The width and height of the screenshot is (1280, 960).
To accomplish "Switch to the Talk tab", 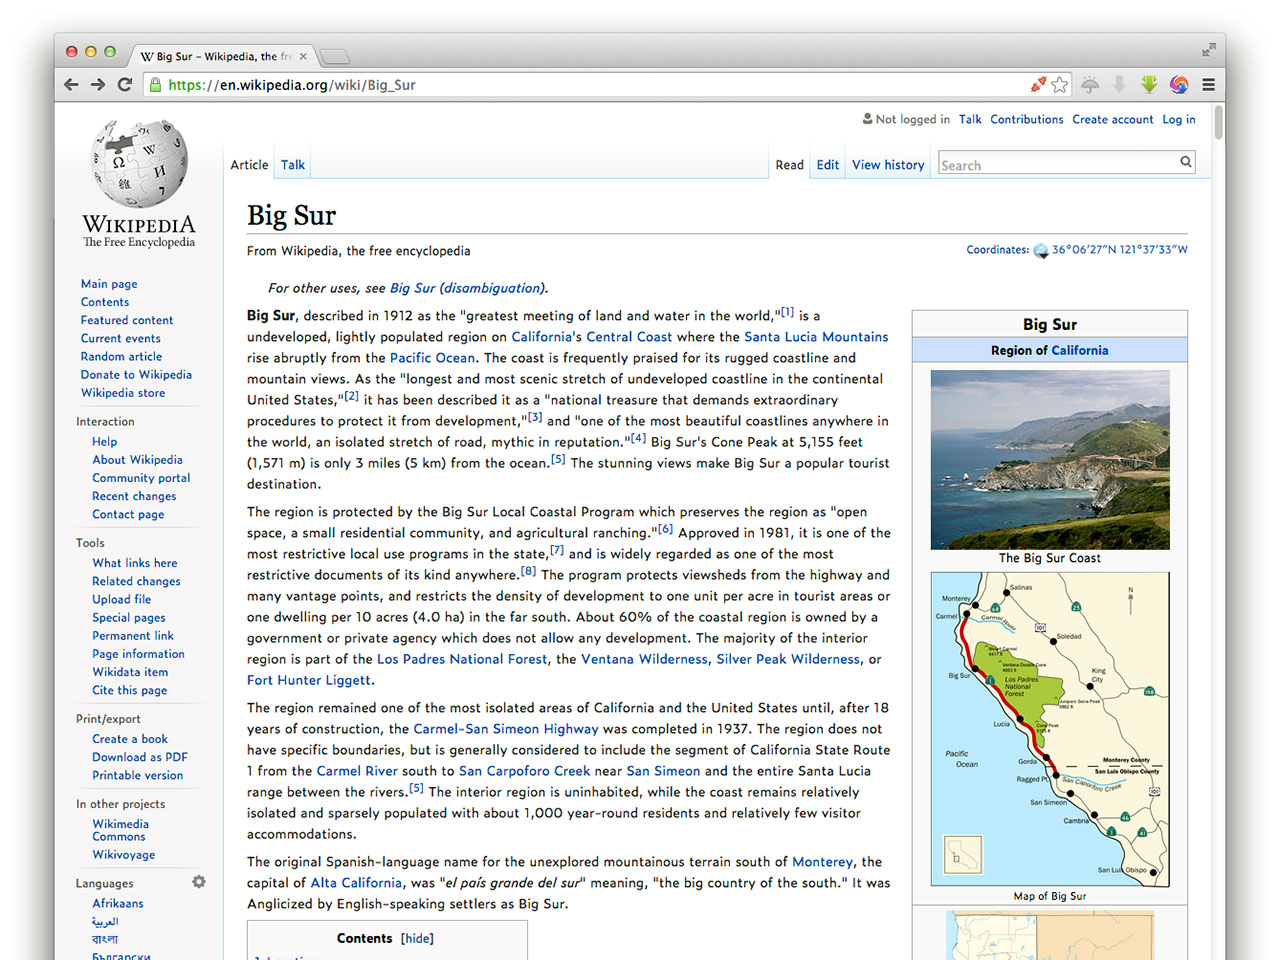I will click(x=293, y=165).
